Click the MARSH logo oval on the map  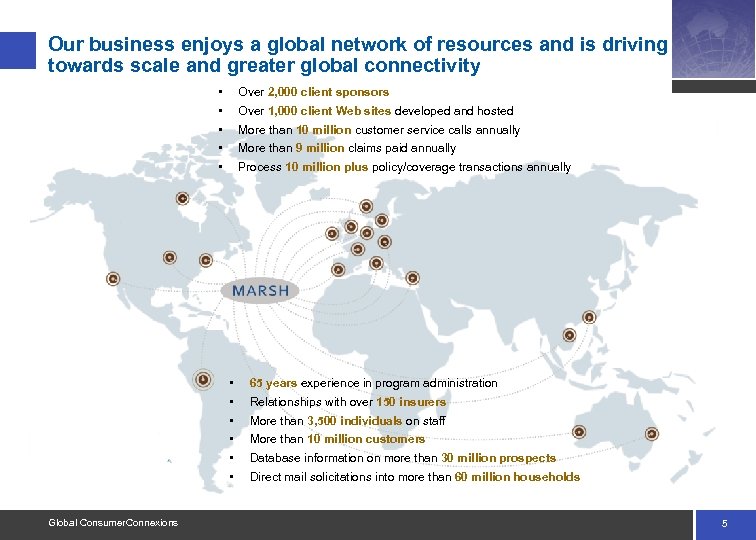(260, 290)
